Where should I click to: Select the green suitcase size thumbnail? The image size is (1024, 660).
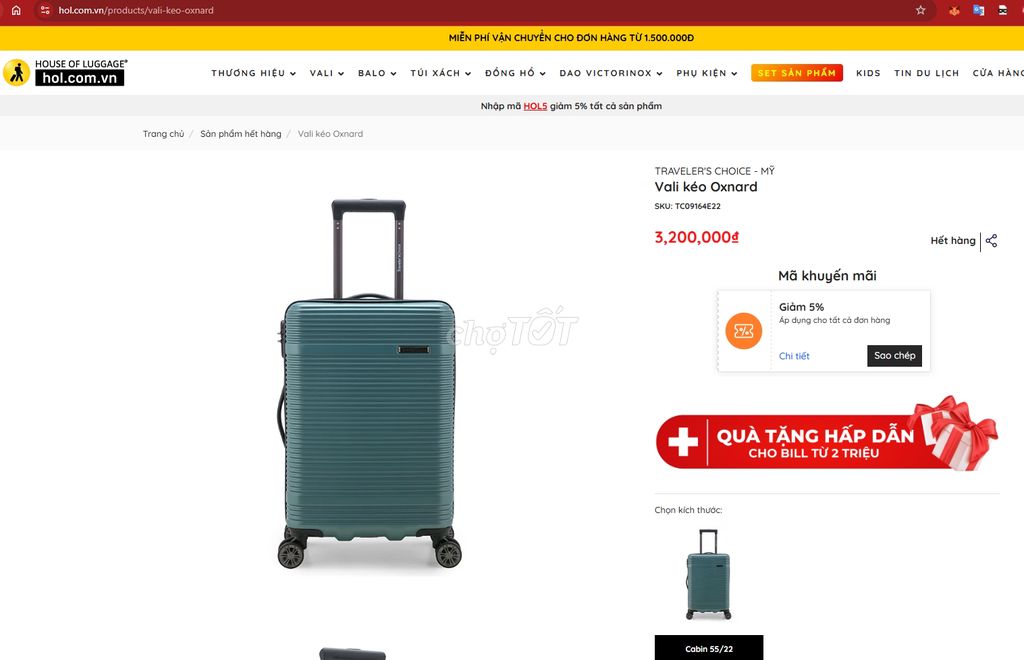coord(709,574)
